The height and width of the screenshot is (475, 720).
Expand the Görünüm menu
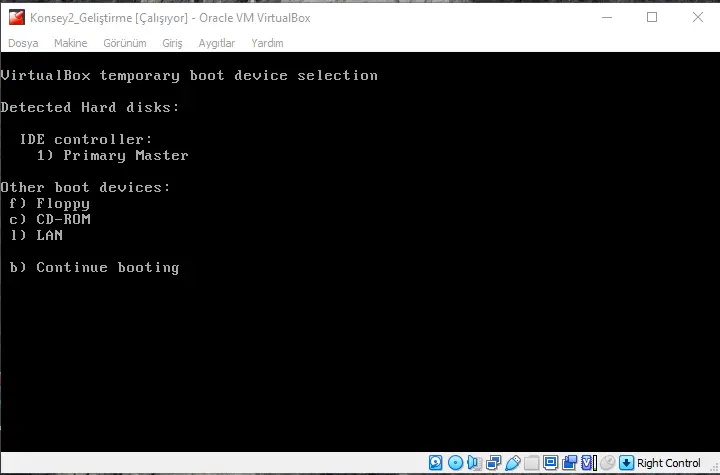pos(125,43)
